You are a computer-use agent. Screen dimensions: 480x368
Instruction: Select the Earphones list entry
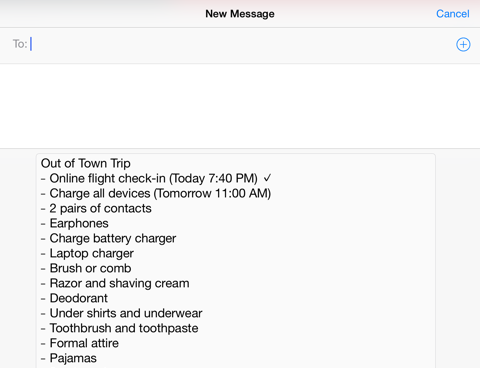pyautogui.click(x=75, y=223)
